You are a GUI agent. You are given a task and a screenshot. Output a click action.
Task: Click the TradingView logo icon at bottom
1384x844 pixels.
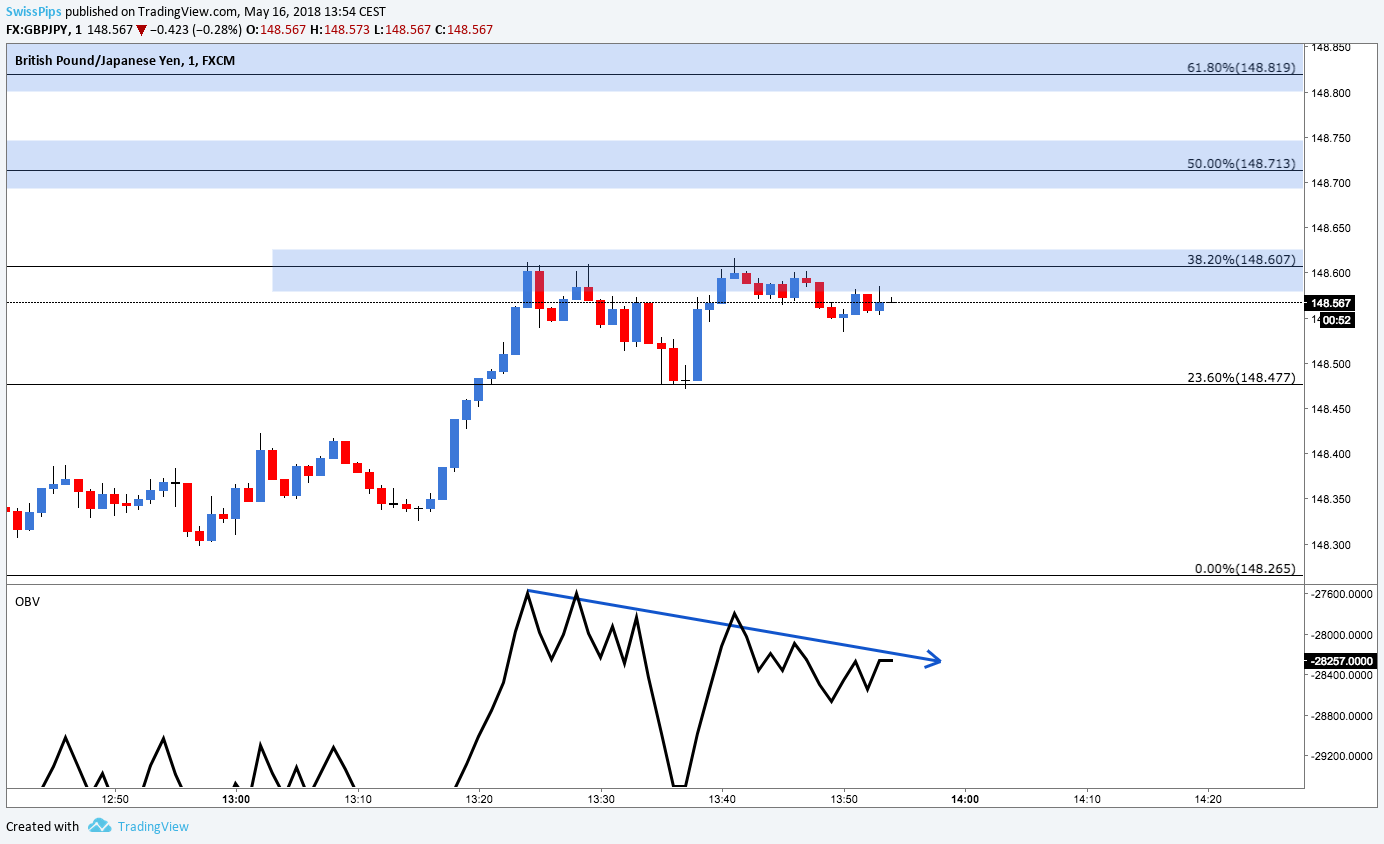tap(99, 826)
